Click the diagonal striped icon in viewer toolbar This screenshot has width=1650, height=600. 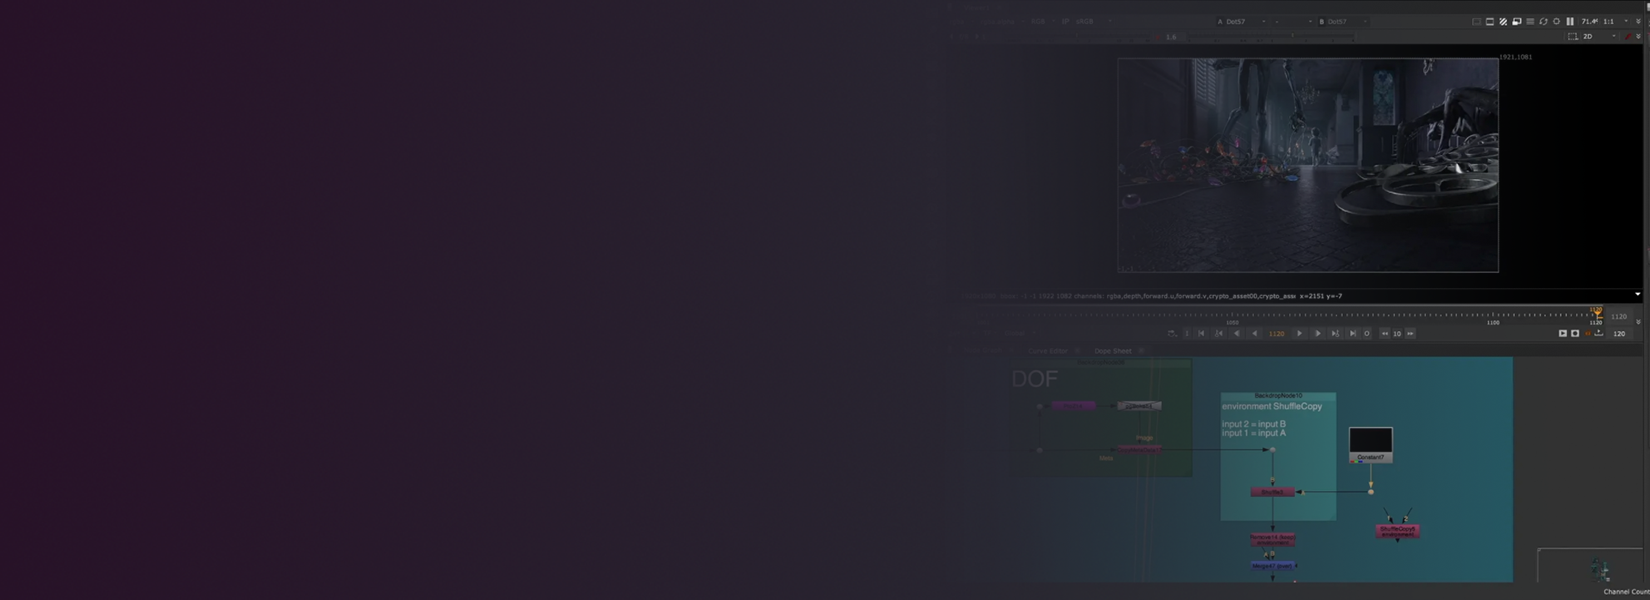tap(1503, 21)
